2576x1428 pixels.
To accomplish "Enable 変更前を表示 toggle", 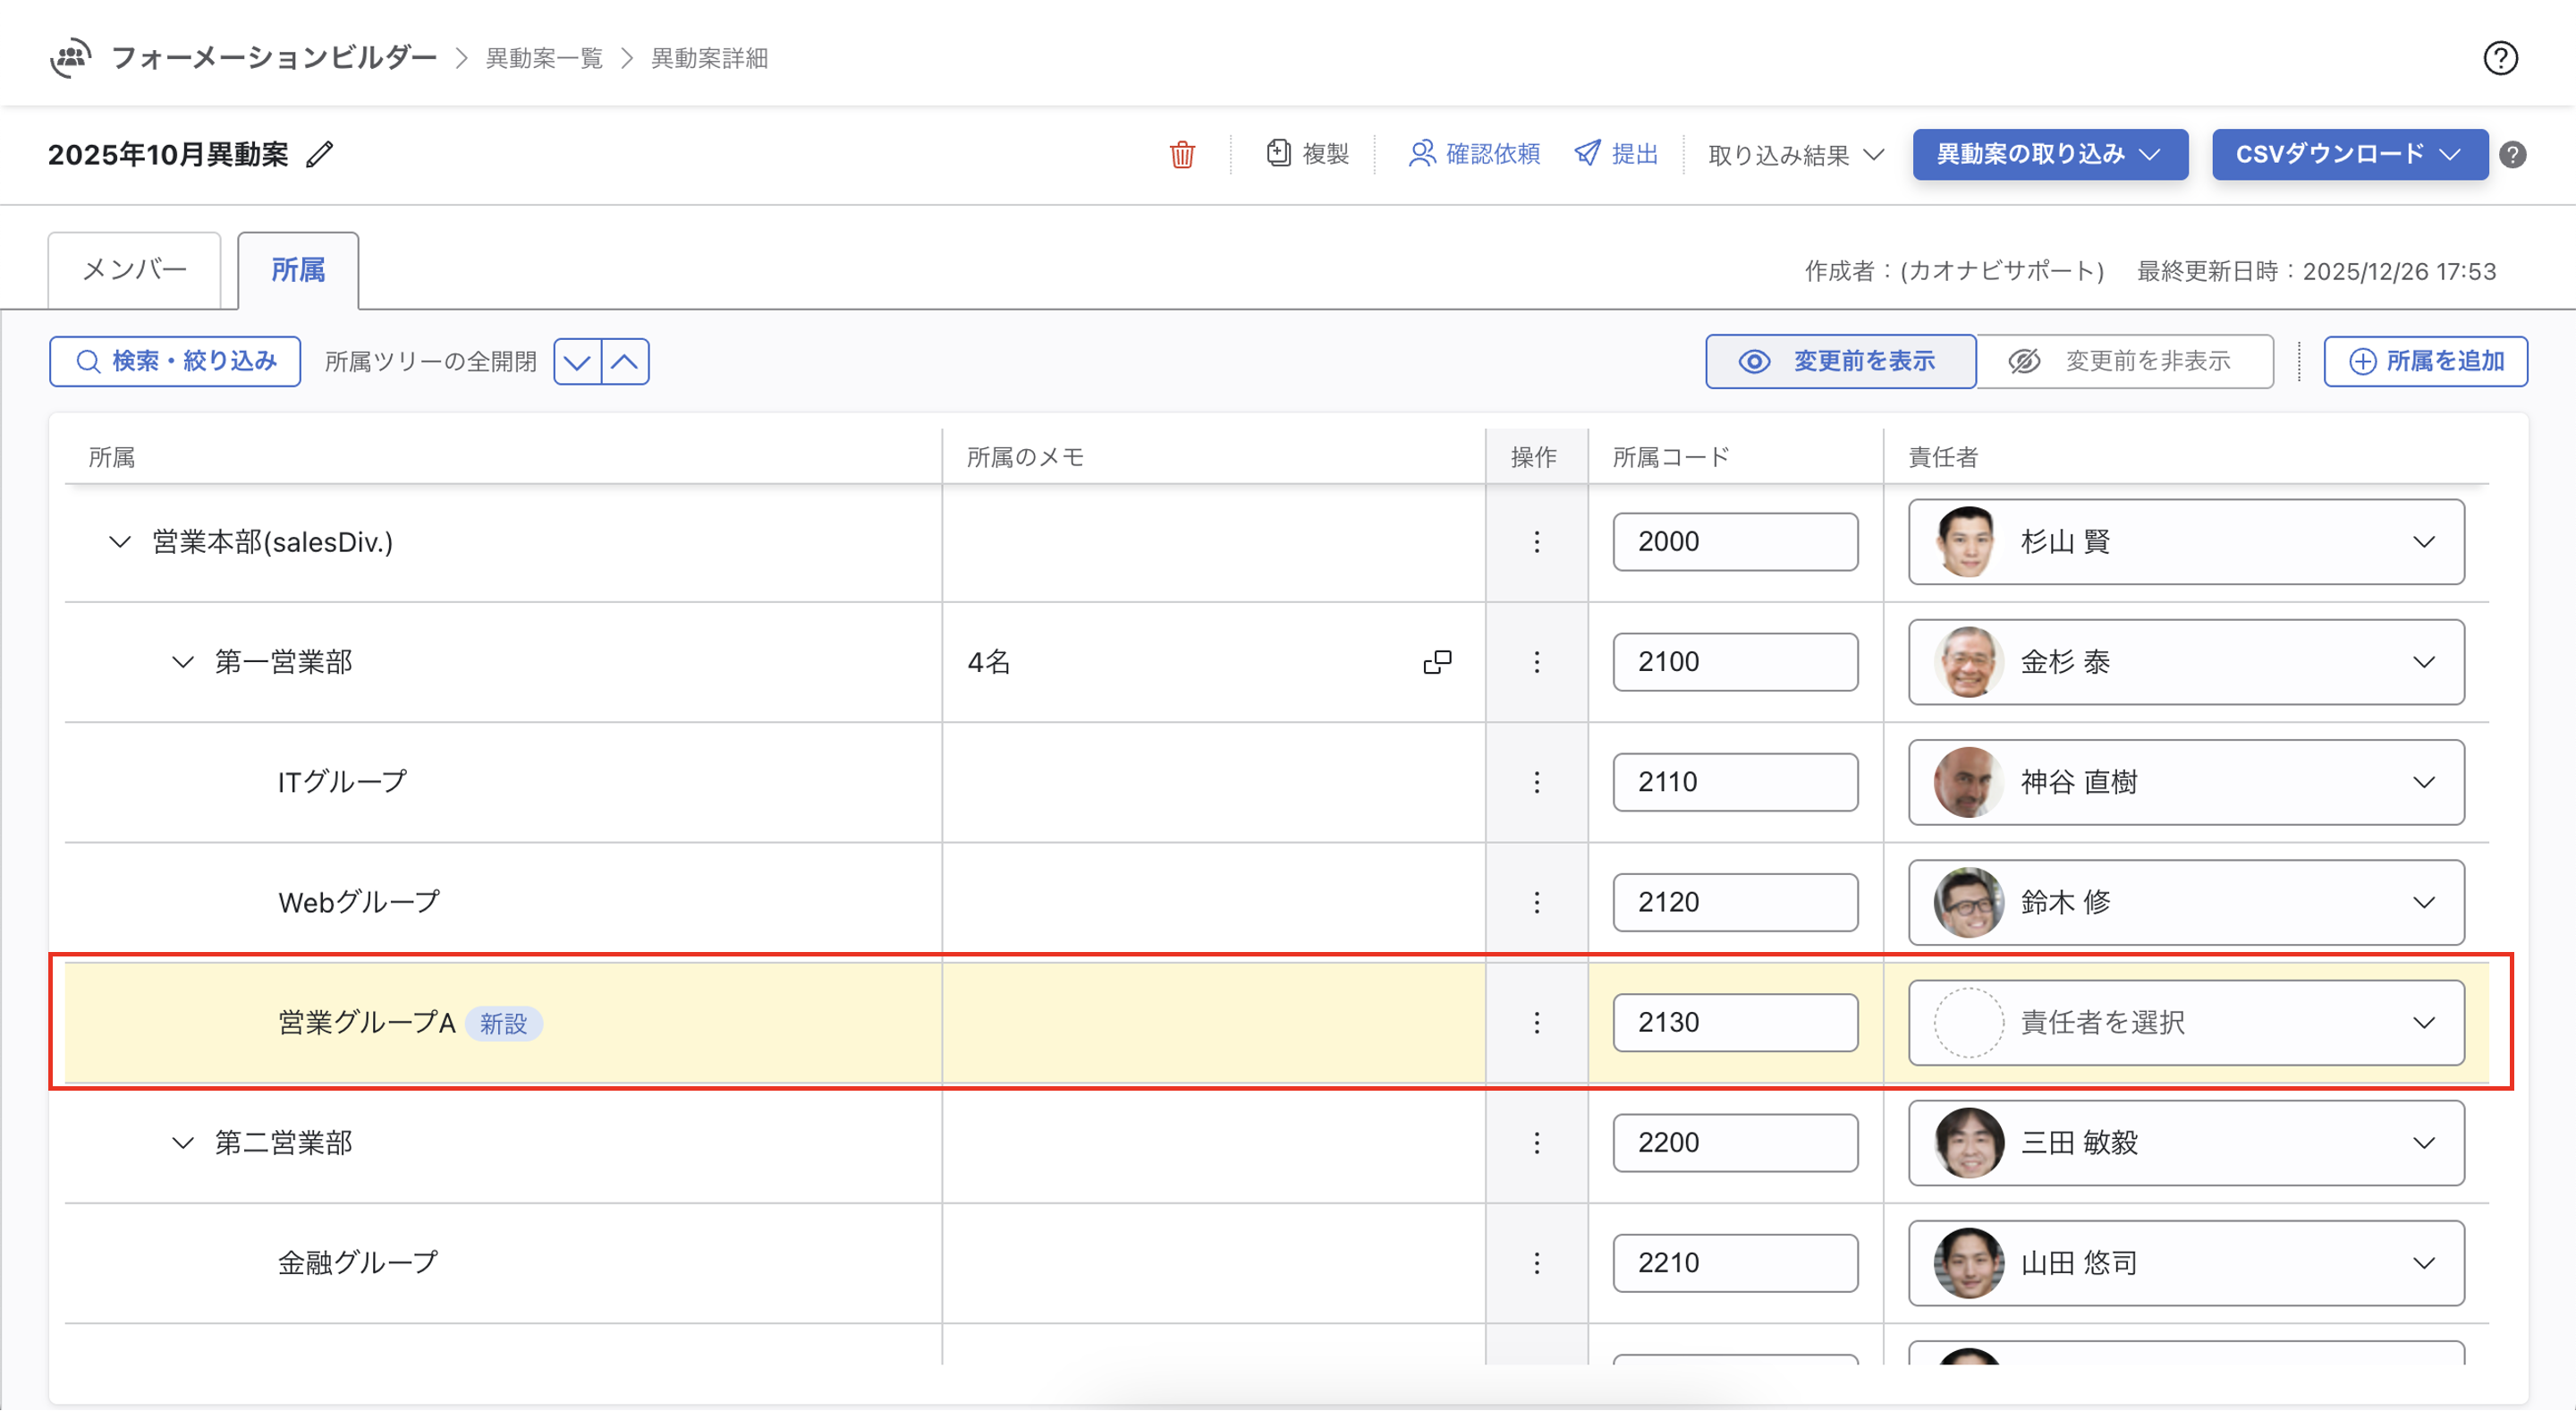I will [x=1840, y=361].
